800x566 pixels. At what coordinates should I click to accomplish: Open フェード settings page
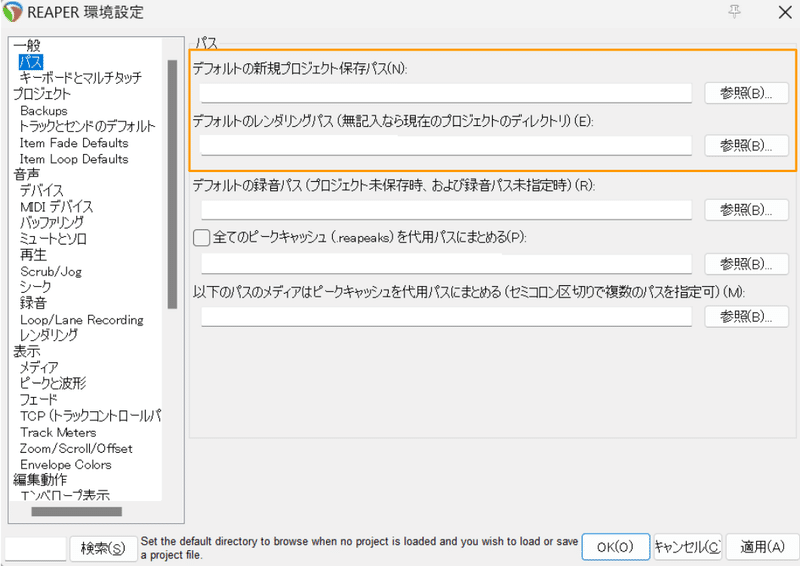(38, 400)
